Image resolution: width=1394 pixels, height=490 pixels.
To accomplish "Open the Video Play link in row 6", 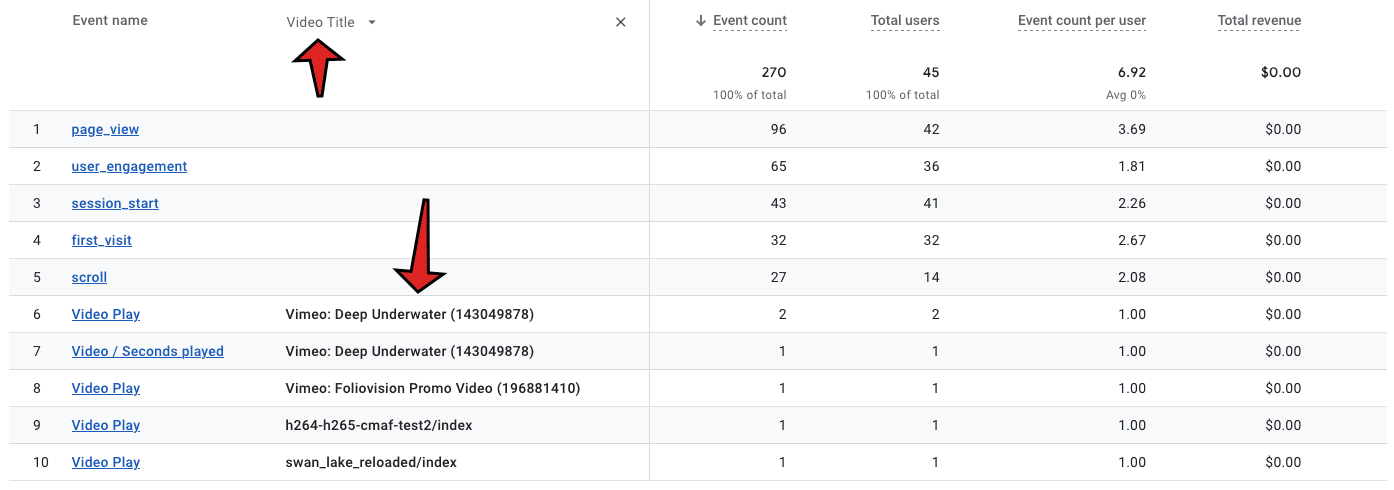I will [x=106, y=315].
